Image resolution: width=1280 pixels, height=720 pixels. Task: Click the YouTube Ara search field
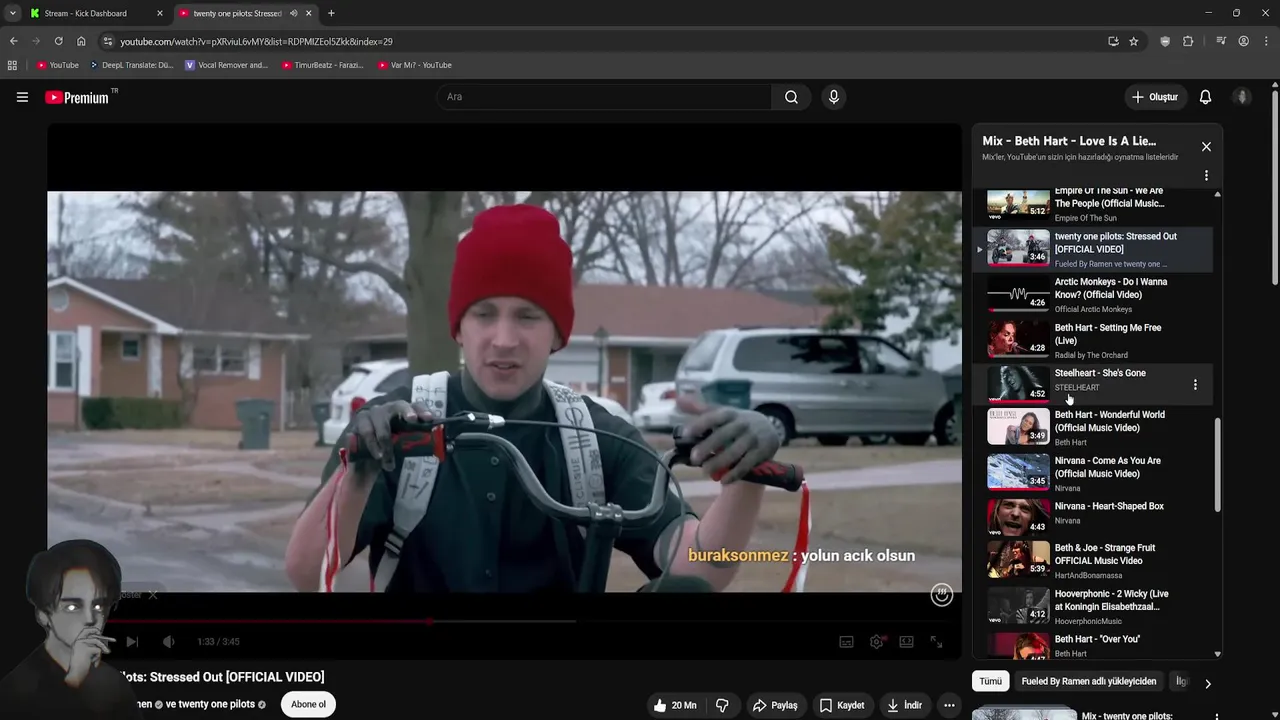[x=603, y=97]
